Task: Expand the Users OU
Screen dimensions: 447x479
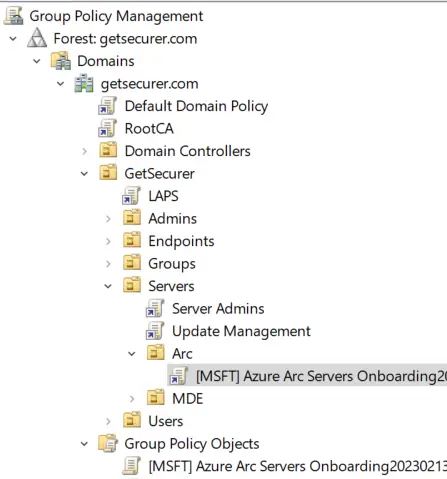Action: pyautogui.click(x=108, y=421)
